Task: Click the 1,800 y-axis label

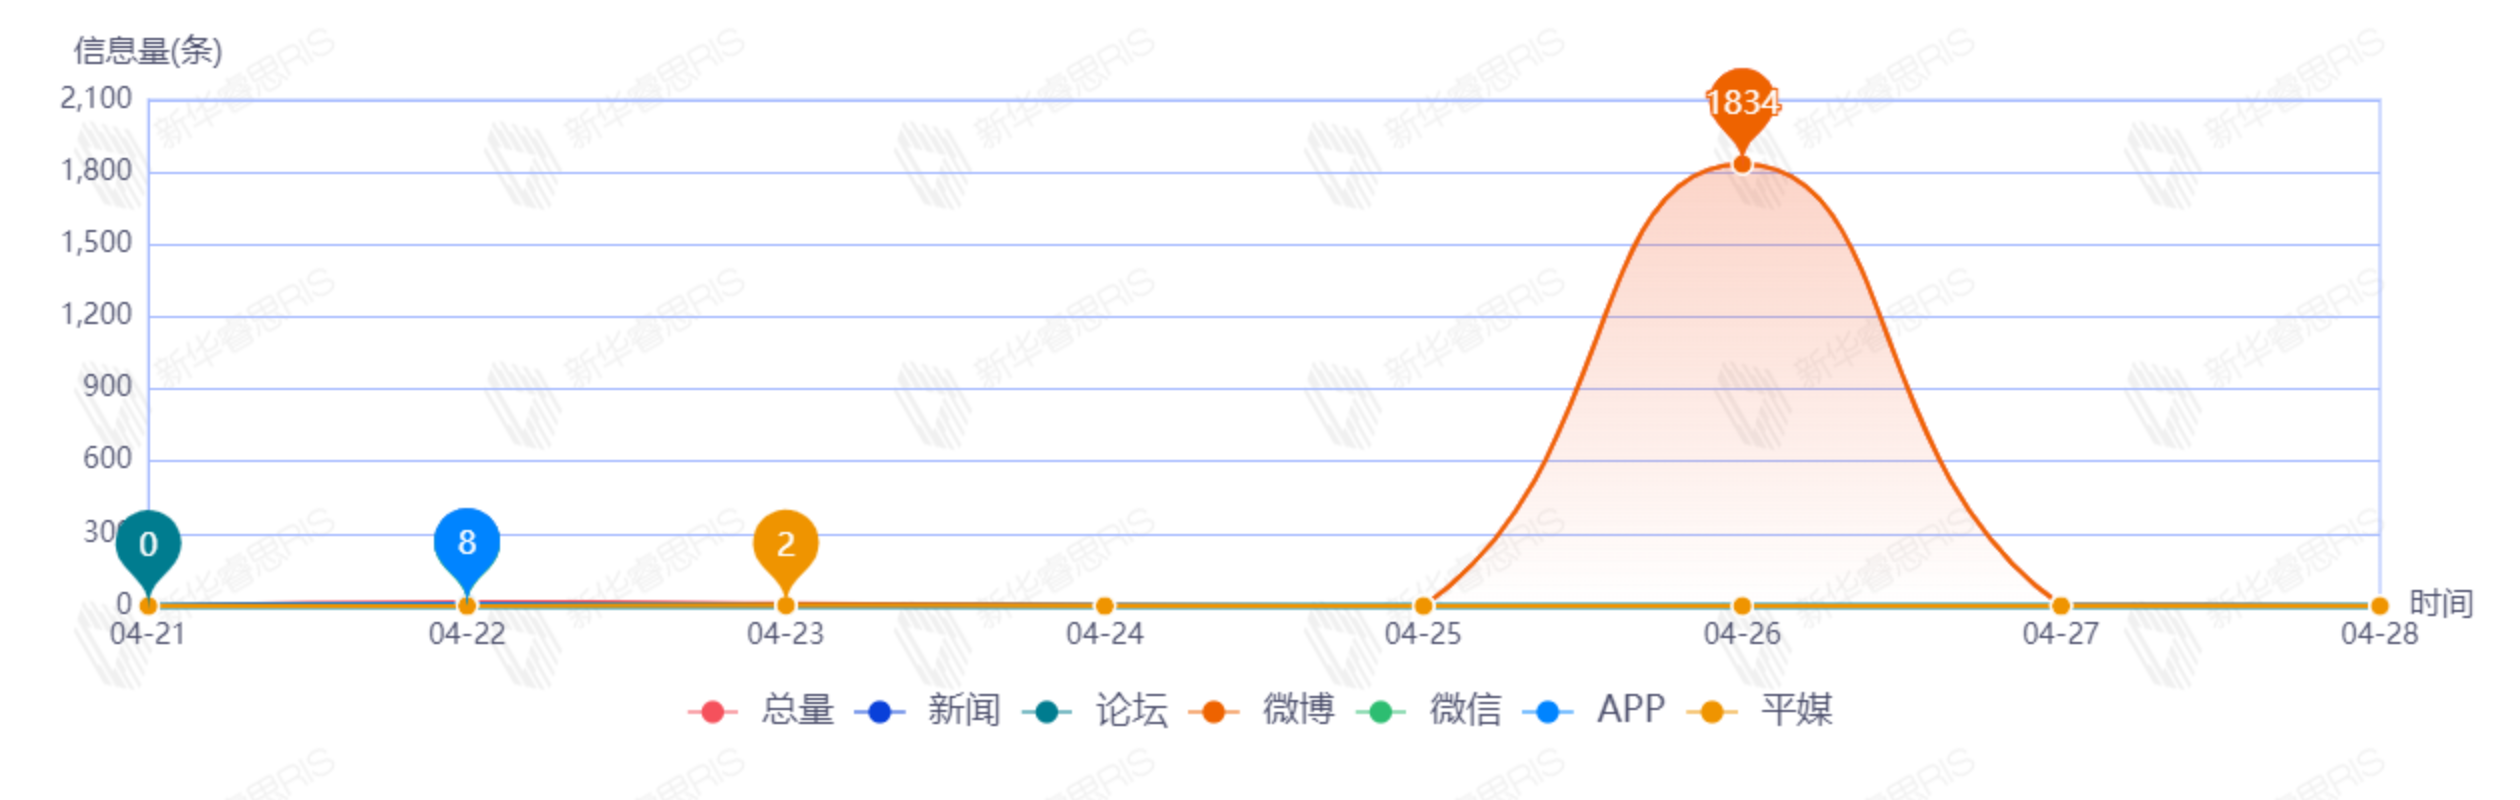Action: point(97,171)
